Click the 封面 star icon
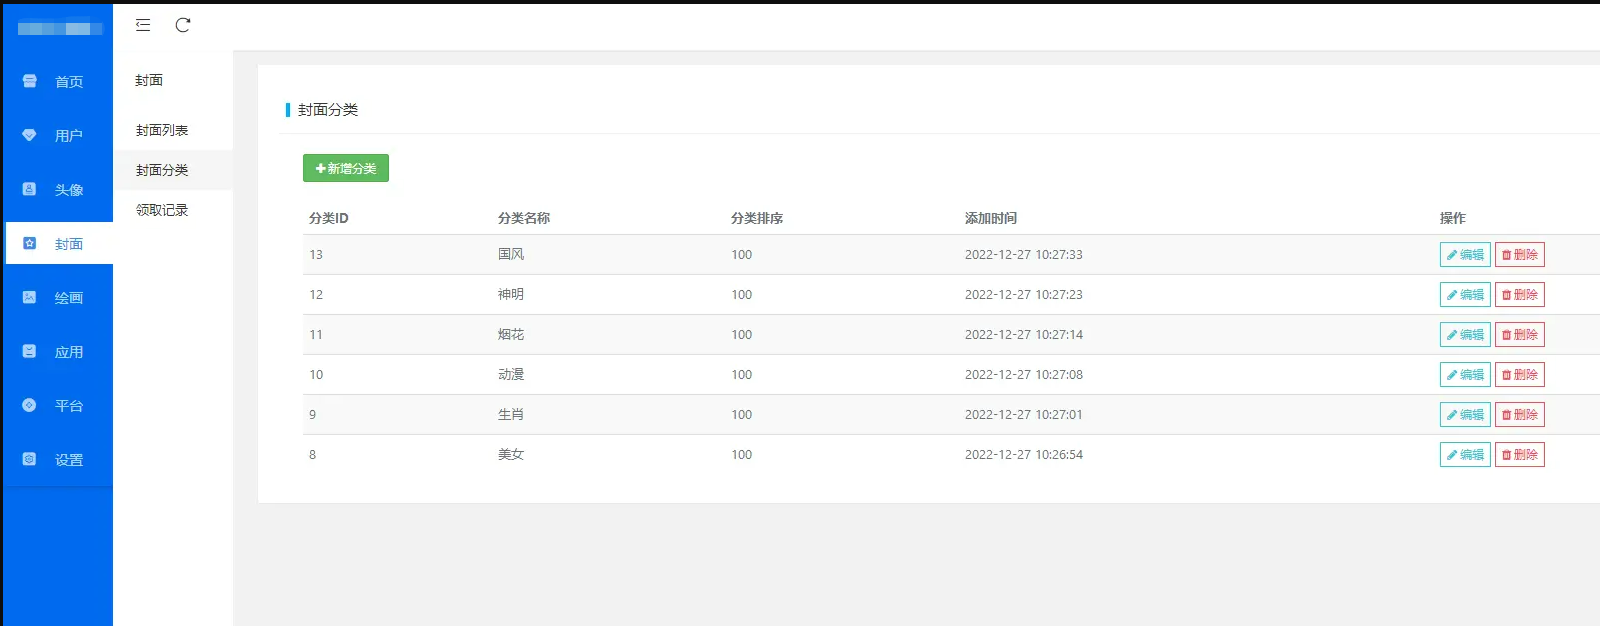Viewport: 1600px width, 626px height. pyautogui.click(x=29, y=243)
